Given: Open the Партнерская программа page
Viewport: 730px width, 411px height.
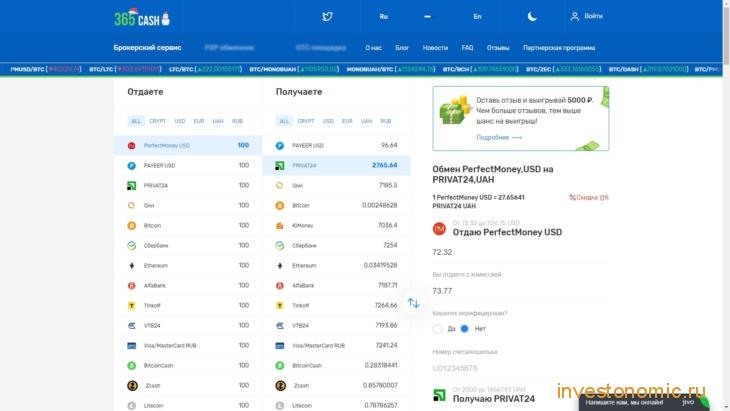Looking at the screenshot, I should [x=559, y=48].
